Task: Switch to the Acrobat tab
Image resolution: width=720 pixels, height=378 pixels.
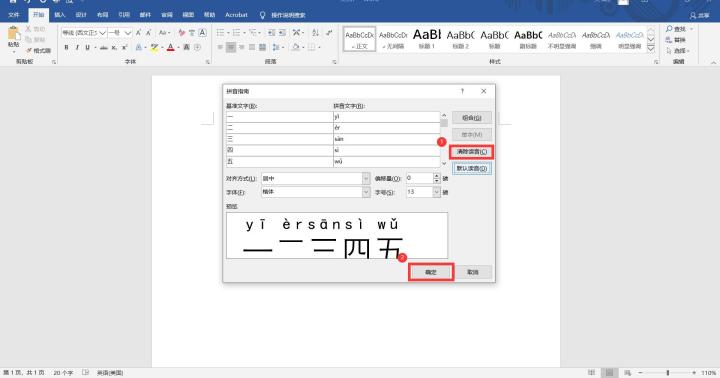Action: point(236,15)
